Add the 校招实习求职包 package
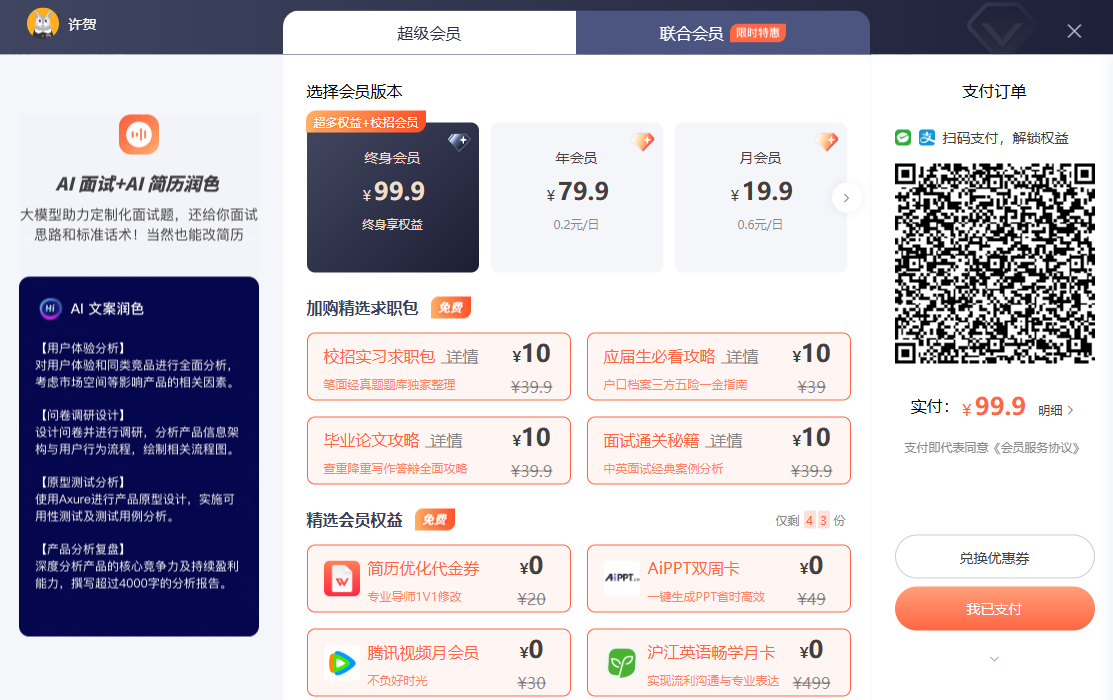Viewport: 1113px width, 700px height. [x=439, y=366]
